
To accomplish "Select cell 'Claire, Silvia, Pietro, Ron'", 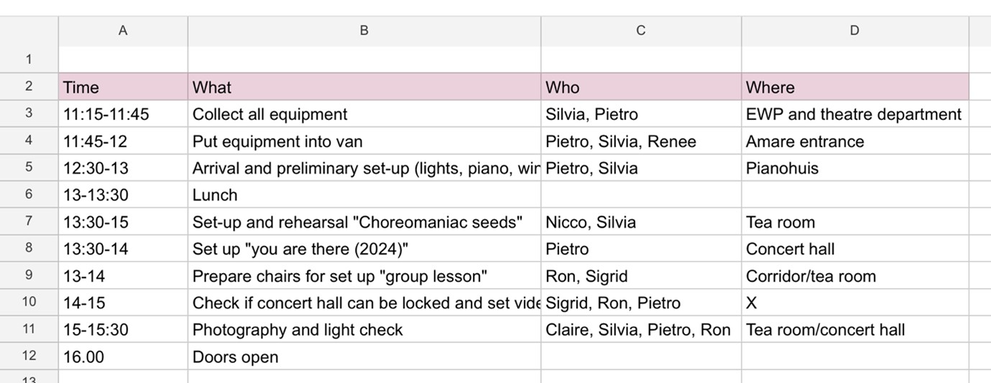I will tap(641, 329).
